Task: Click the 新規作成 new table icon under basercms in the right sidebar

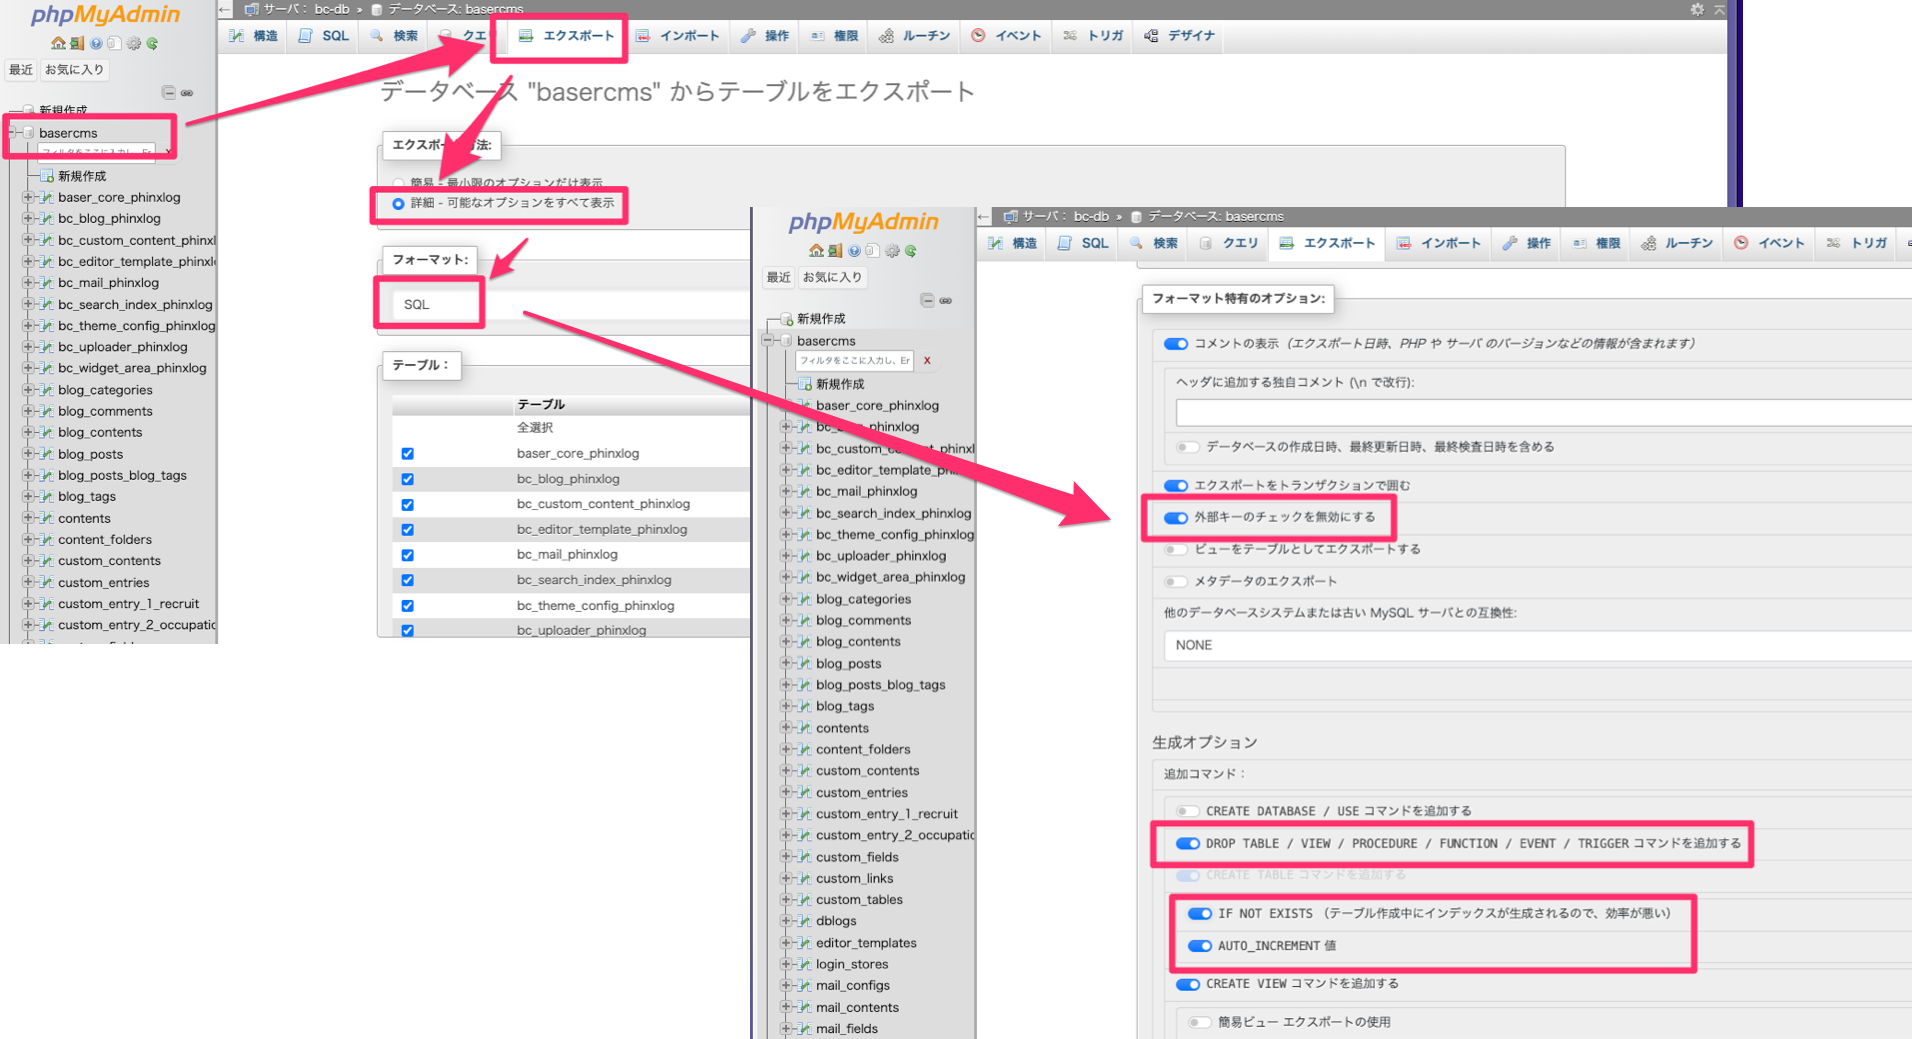Action: (x=805, y=384)
